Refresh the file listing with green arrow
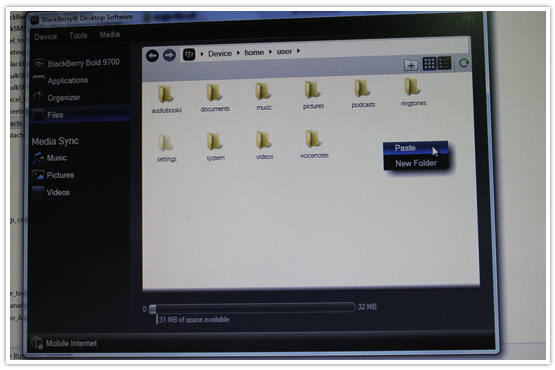 tap(464, 63)
